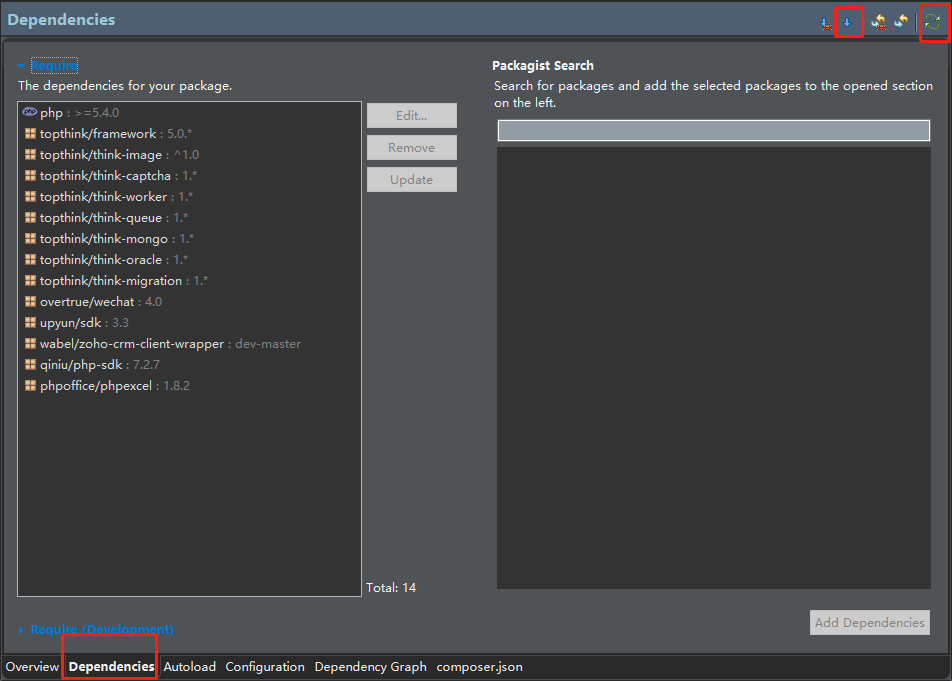952x681 pixels.
Task: Click the install with dev dependencies icon
Action: point(826,22)
